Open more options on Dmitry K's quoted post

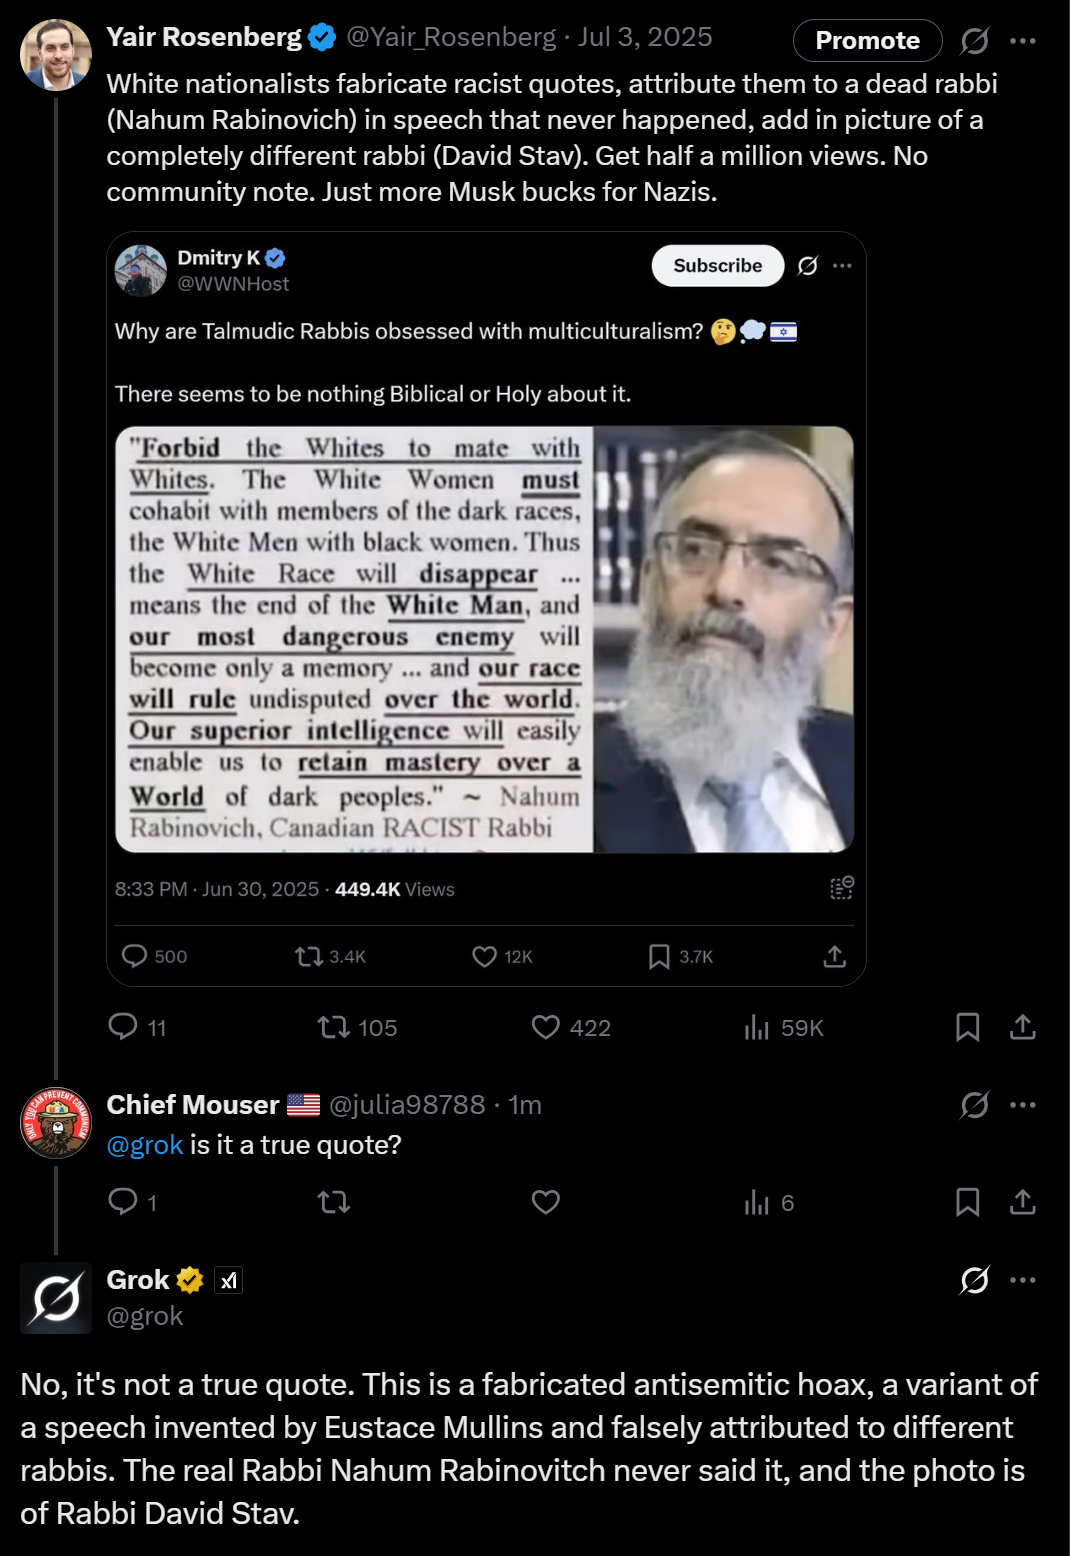click(842, 266)
